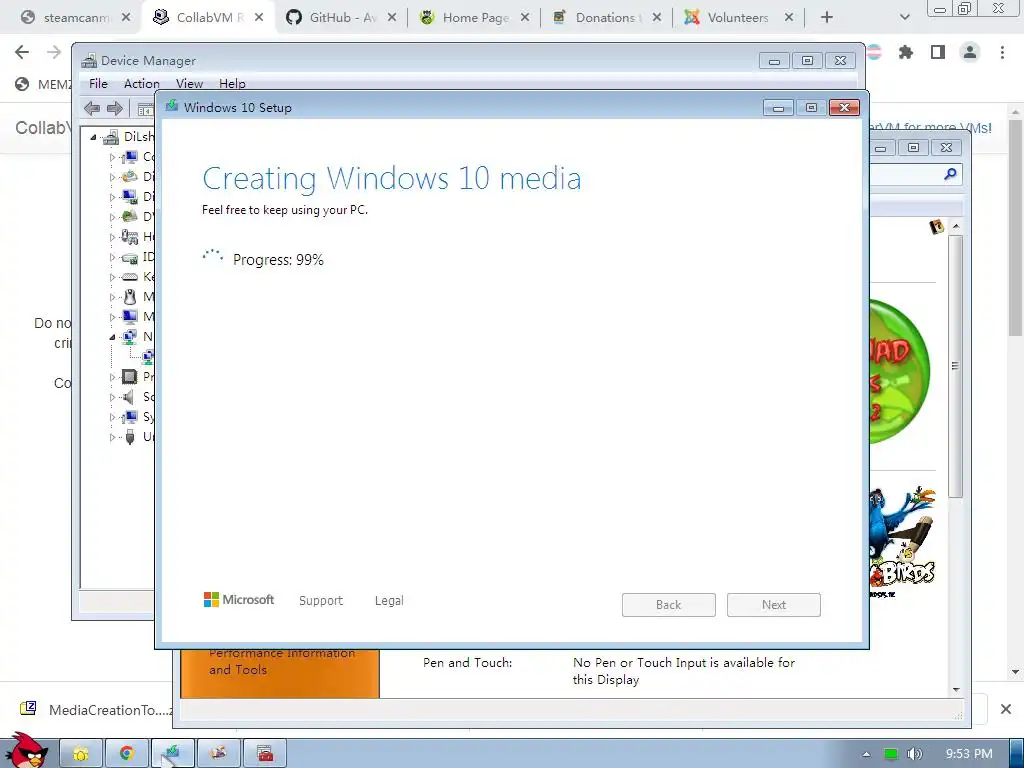Open File menu in Device Manager
The image size is (1024, 768).
point(98,84)
